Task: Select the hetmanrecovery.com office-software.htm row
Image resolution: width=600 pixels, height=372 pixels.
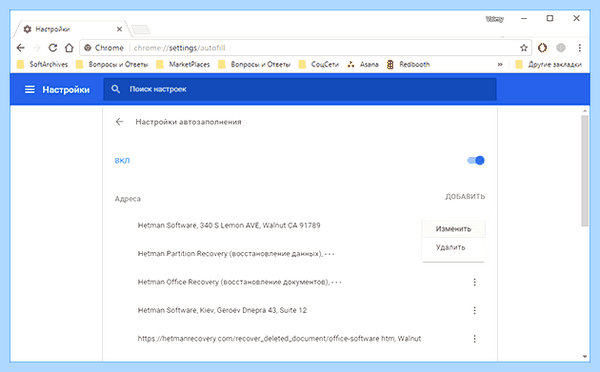Action: 279,339
